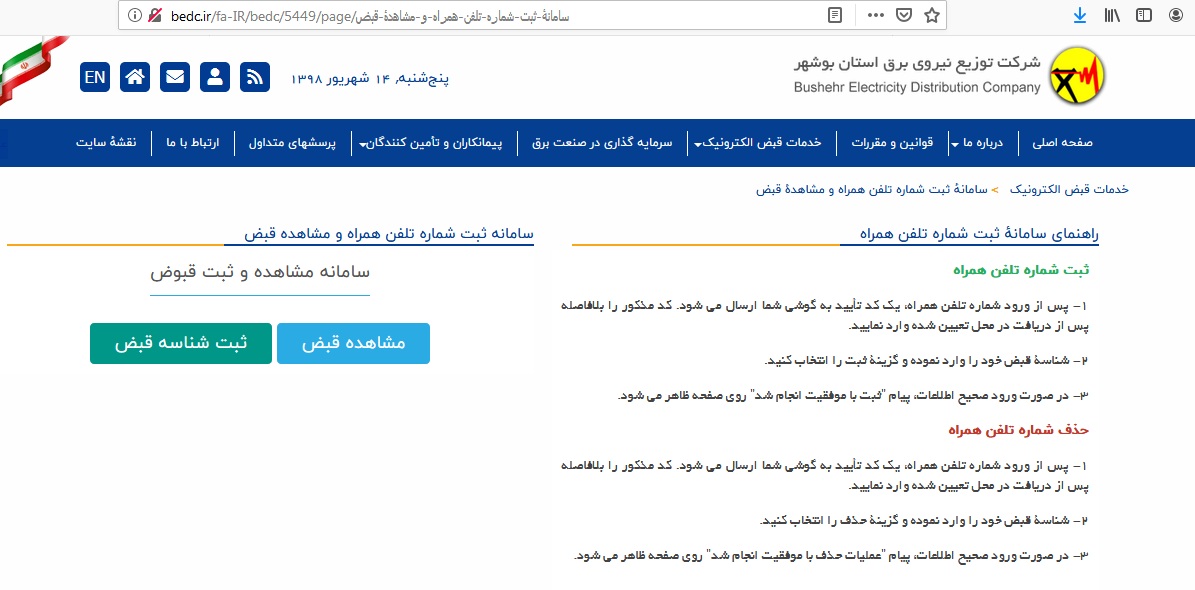Open Firefox downloads arrow icon
The height and width of the screenshot is (590, 1195).
click(1079, 15)
